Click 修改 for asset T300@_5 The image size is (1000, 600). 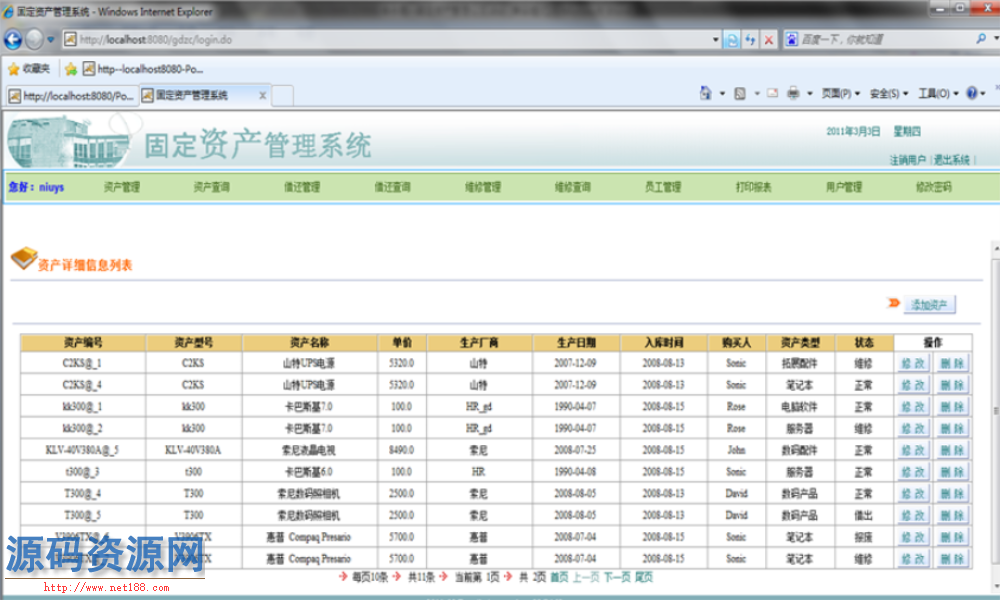(x=913, y=515)
